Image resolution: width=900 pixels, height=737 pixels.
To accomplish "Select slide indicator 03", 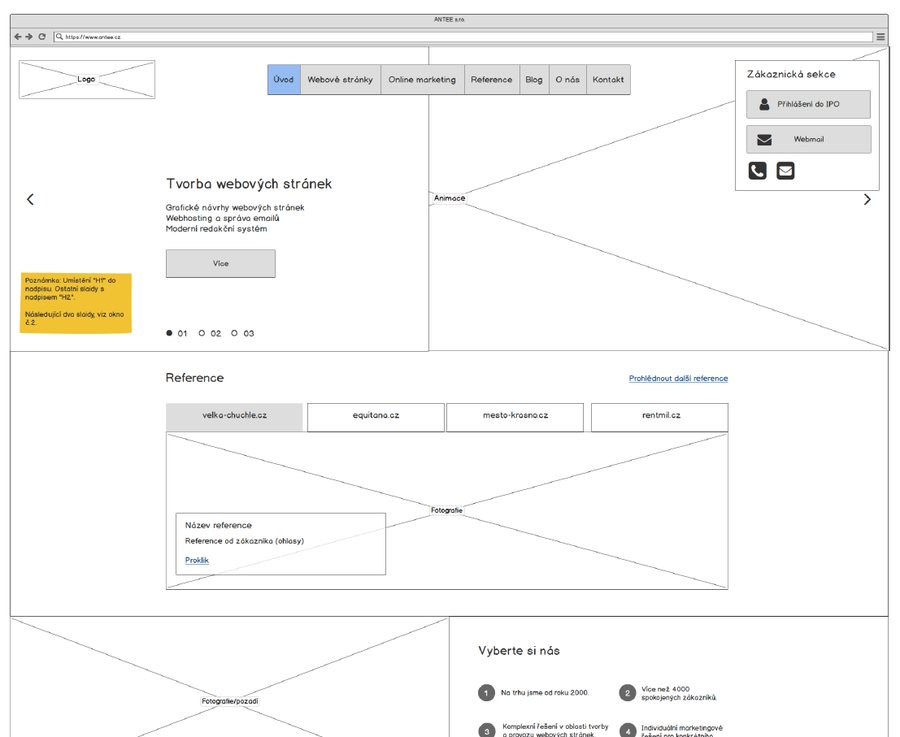I will [x=235, y=333].
